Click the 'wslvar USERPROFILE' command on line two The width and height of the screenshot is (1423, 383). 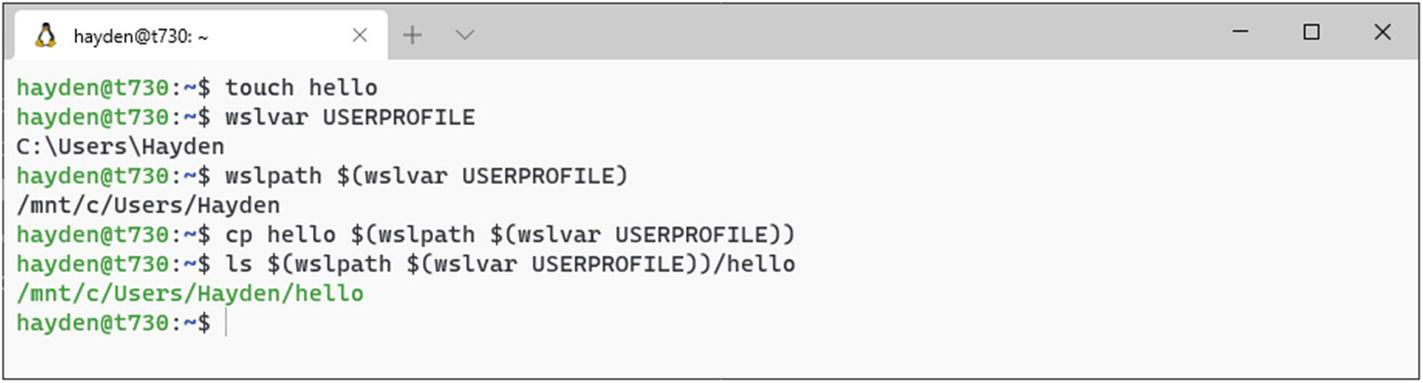pyautogui.click(x=350, y=118)
